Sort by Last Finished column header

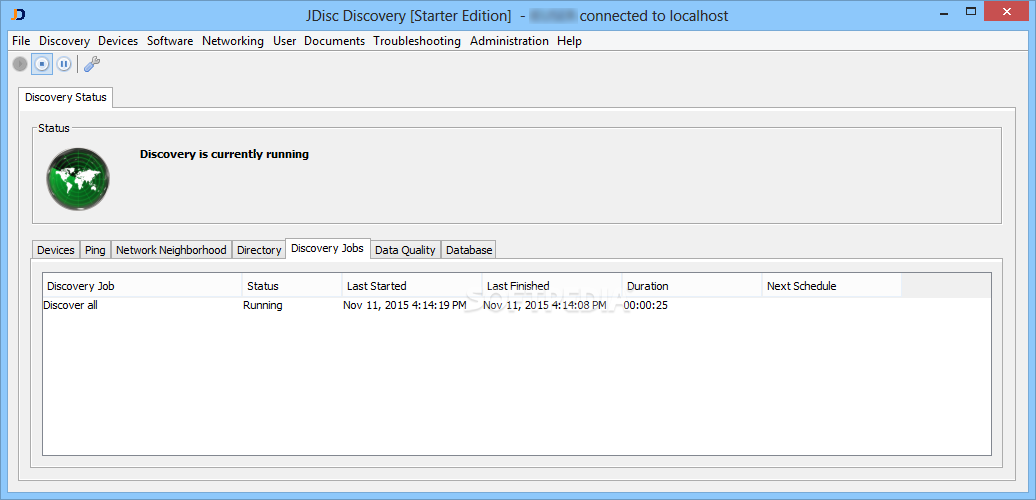[x=552, y=286]
